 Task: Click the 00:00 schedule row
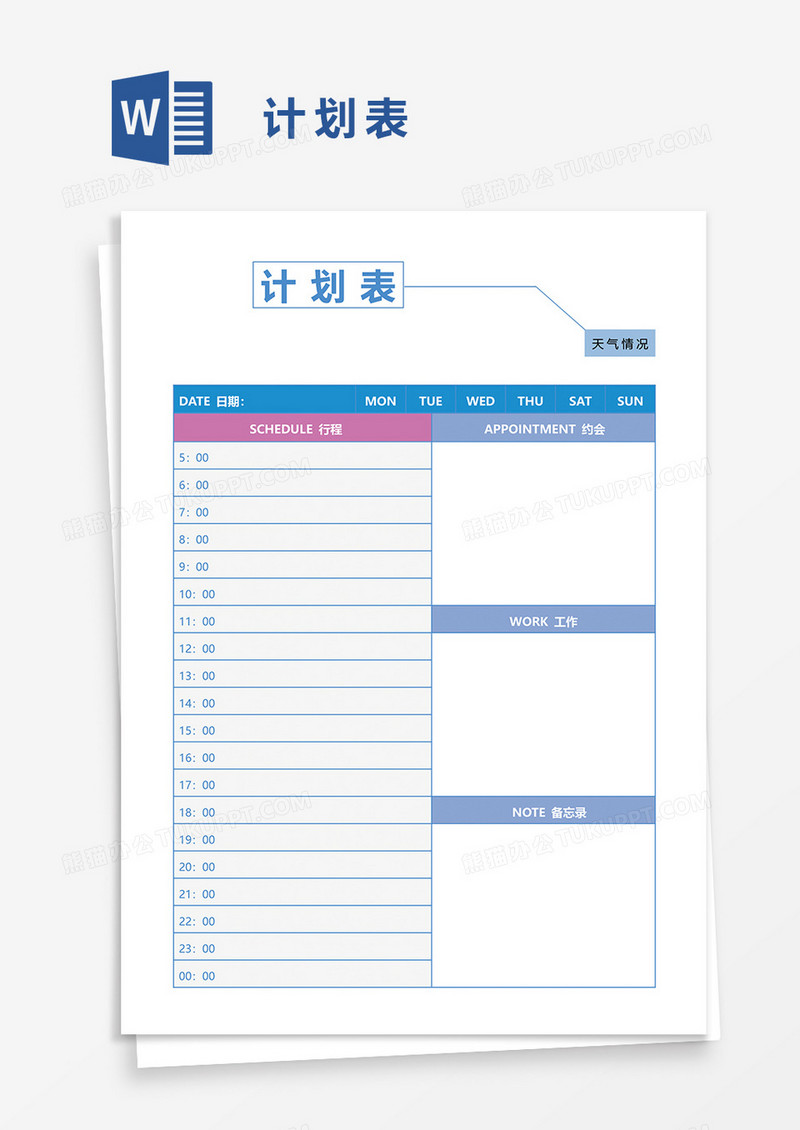303,974
